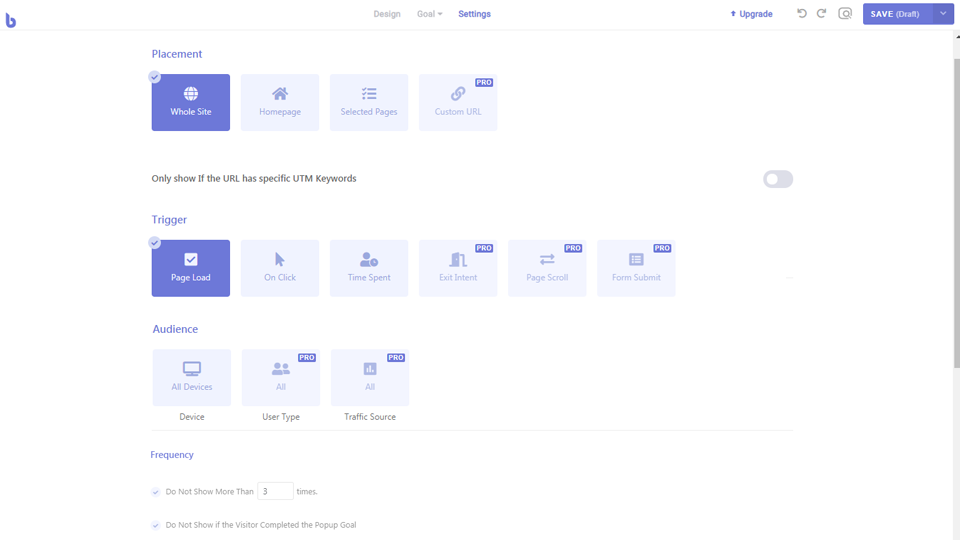The image size is (960, 540).
Task: Choose Selected Pages placement option
Action: (369, 102)
